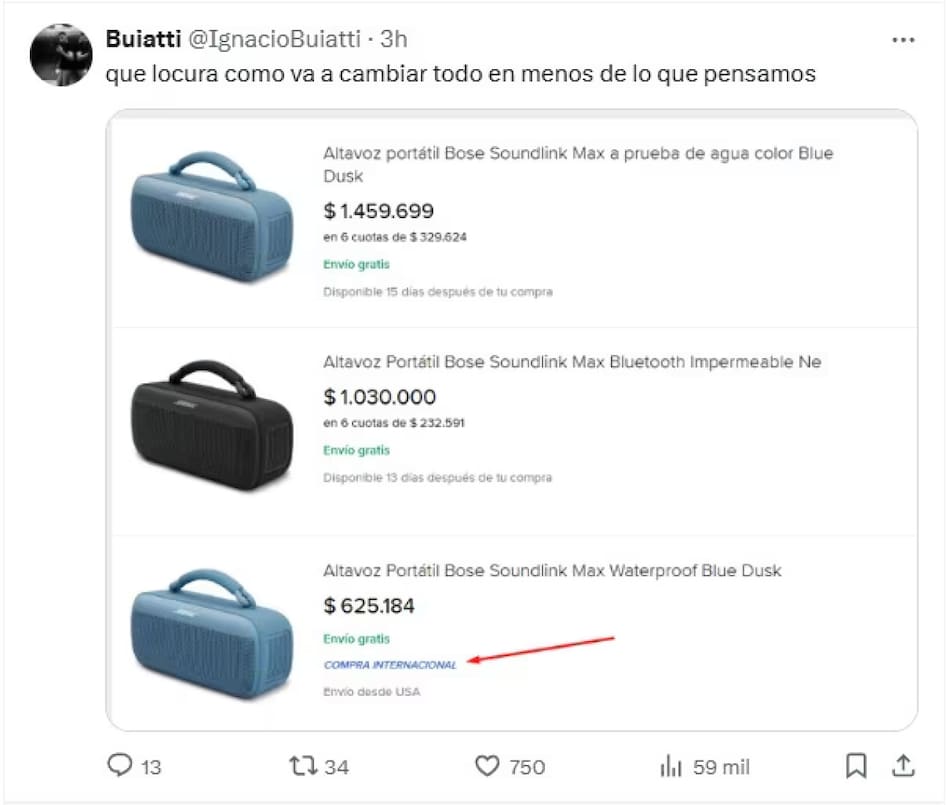Screen dimensions: 950x805
Task: Open Buiatti's profile avatar
Action: 62,54
